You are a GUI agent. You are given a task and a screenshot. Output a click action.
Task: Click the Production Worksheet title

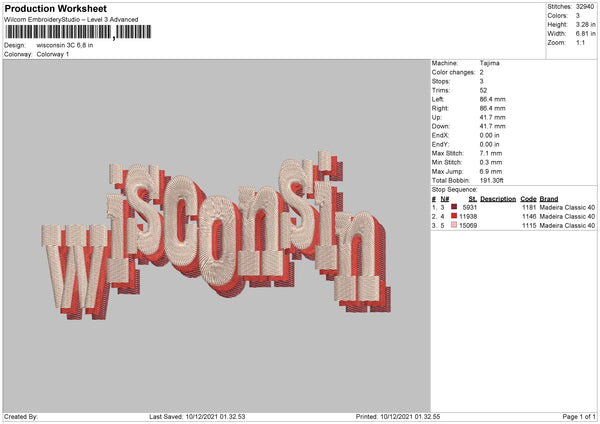click(x=55, y=8)
